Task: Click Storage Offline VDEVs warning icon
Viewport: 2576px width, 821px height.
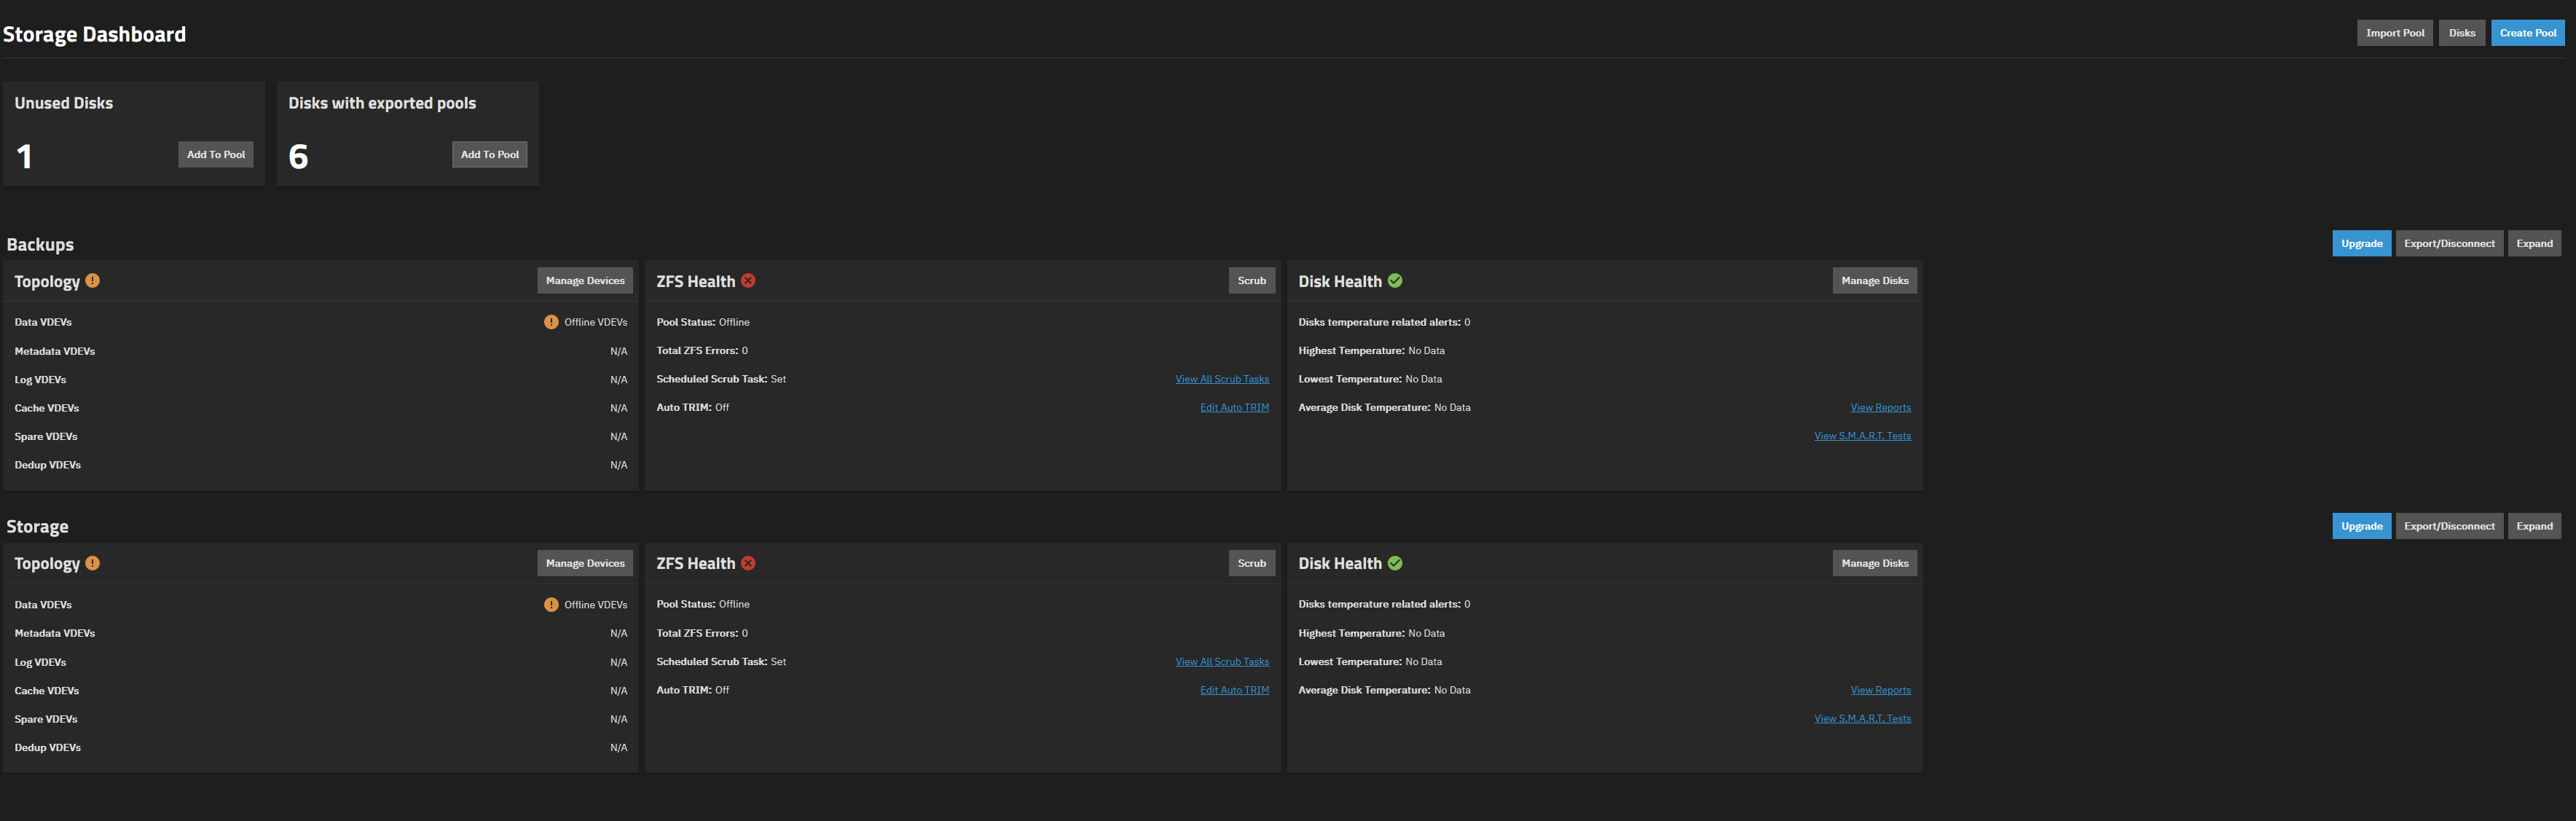Action: [551, 605]
